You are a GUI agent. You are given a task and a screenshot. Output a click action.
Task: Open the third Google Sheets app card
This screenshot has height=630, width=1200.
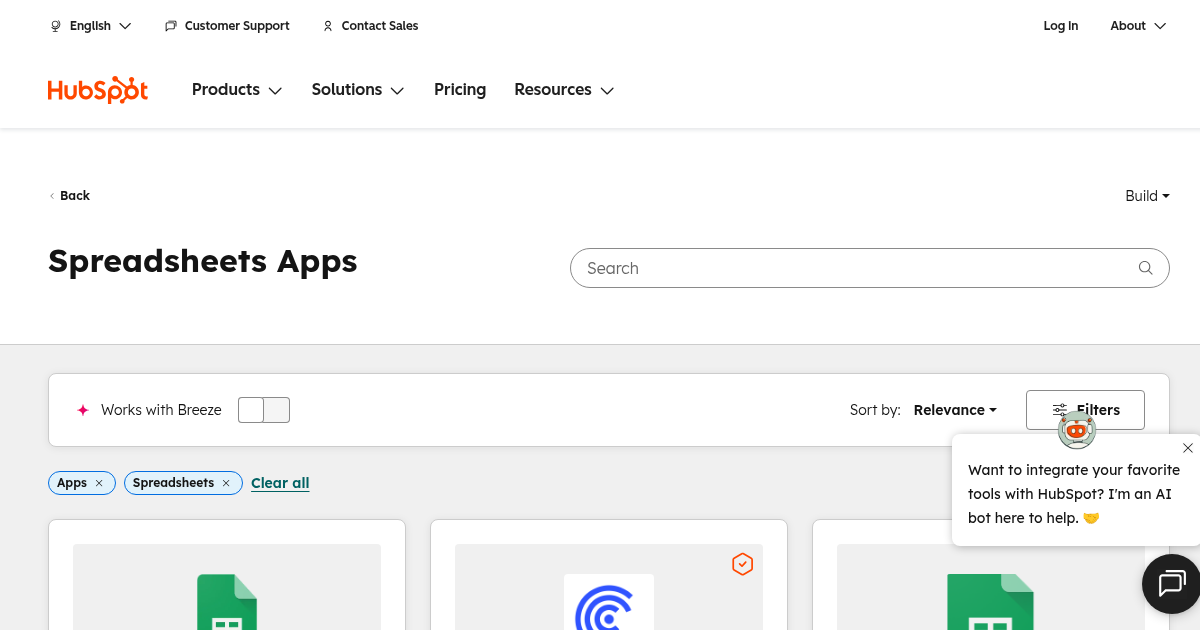[991, 576]
